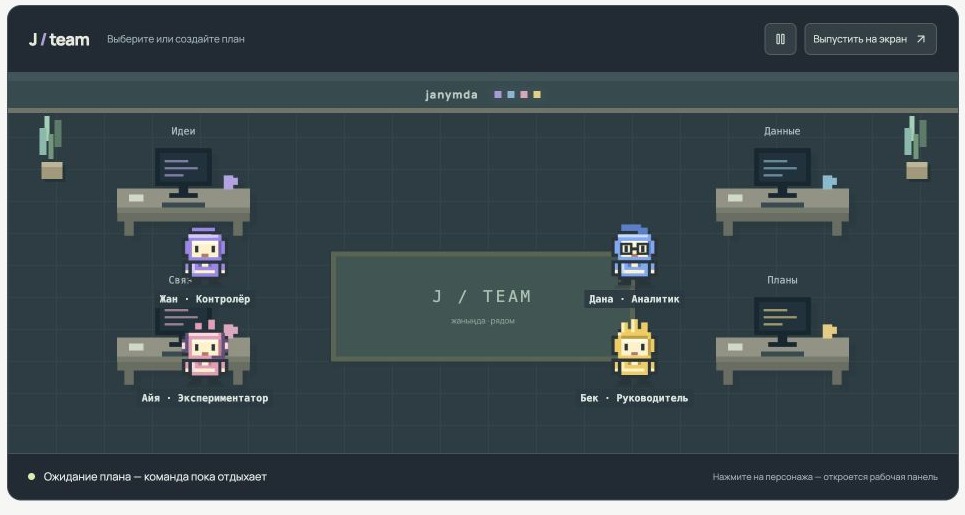The image size is (965, 515).
Task: Click the 'Идеи' desk monitor
Action: click(183, 172)
